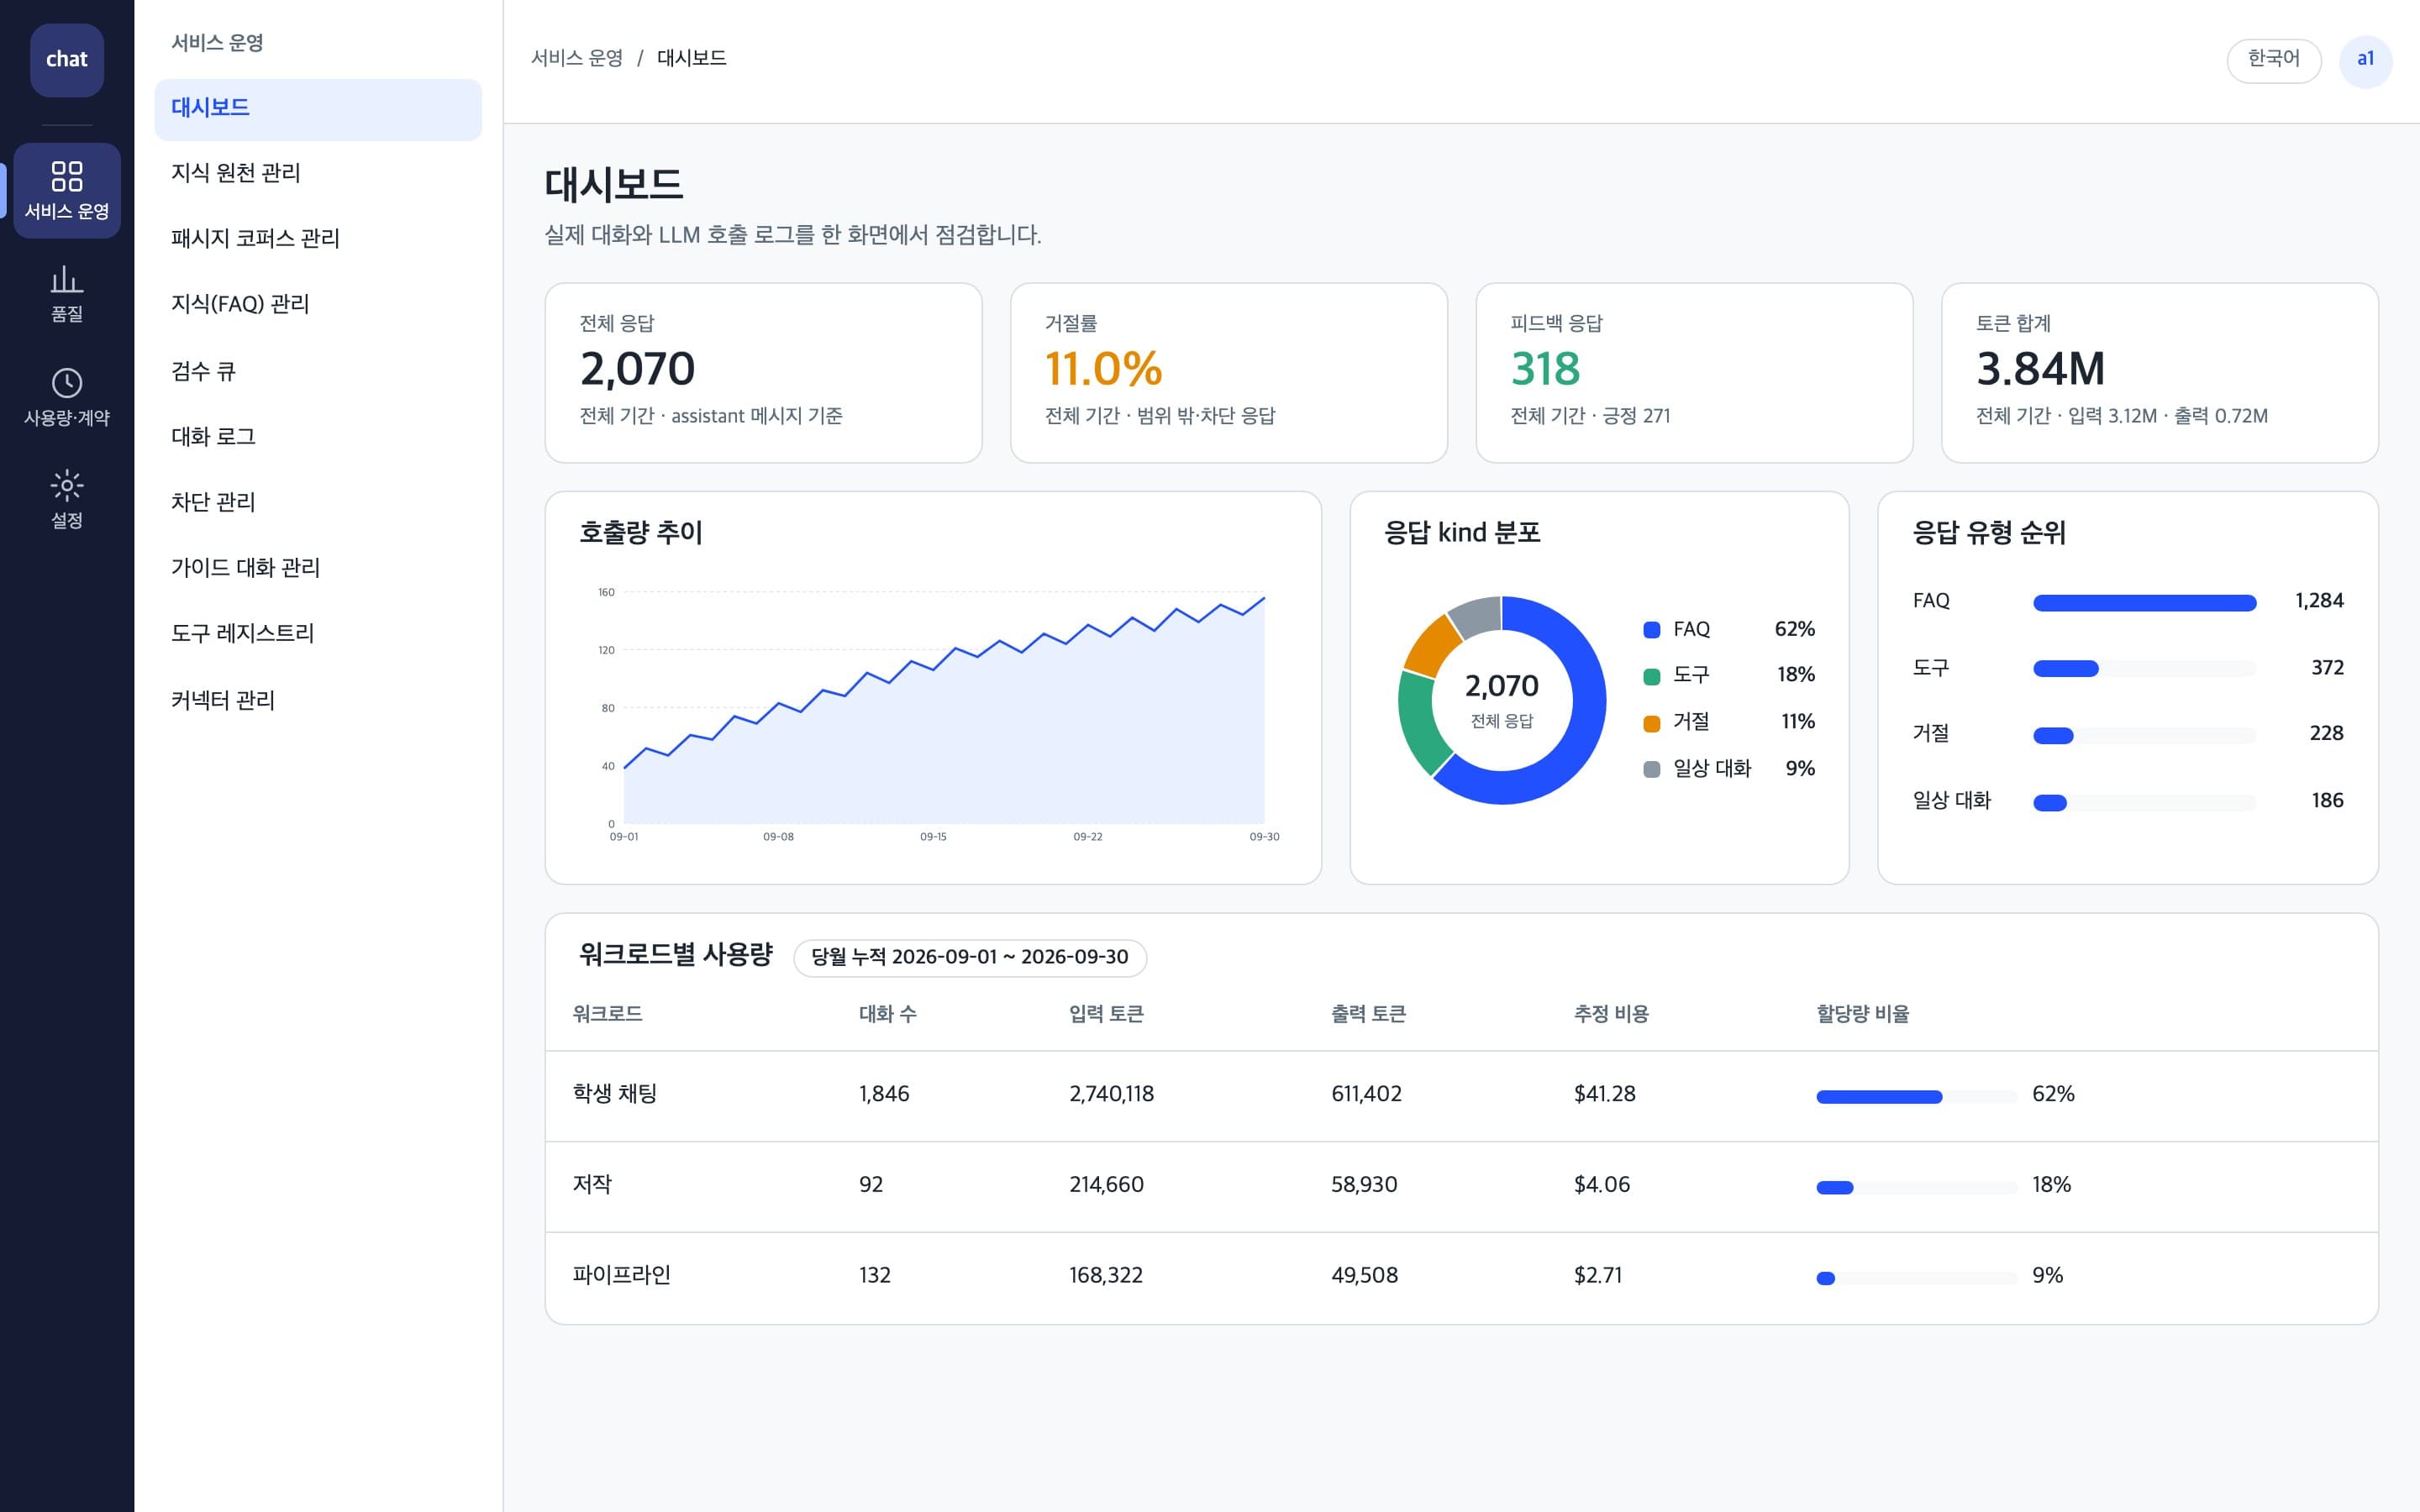2420x1512 pixels.
Task: Click the gray 일상 대화 legend swatch
Action: [x=1652, y=769]
